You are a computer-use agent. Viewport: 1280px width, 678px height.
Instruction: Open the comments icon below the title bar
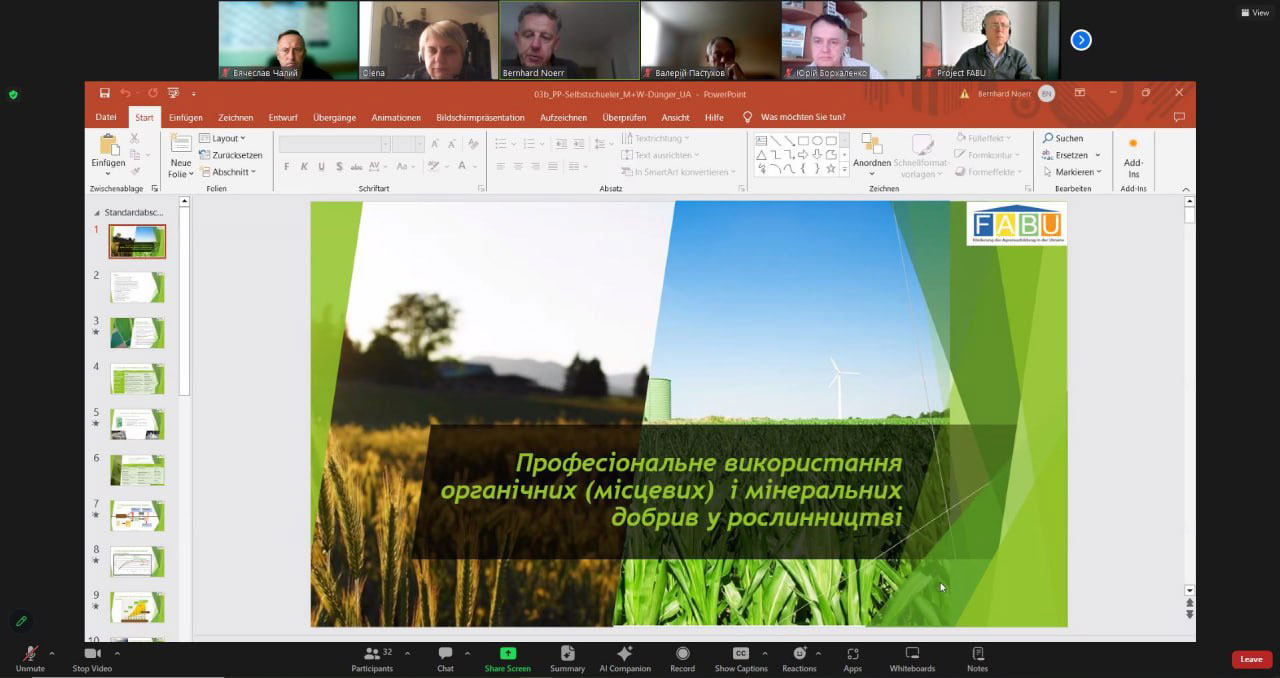click(x=1179, y=117)
